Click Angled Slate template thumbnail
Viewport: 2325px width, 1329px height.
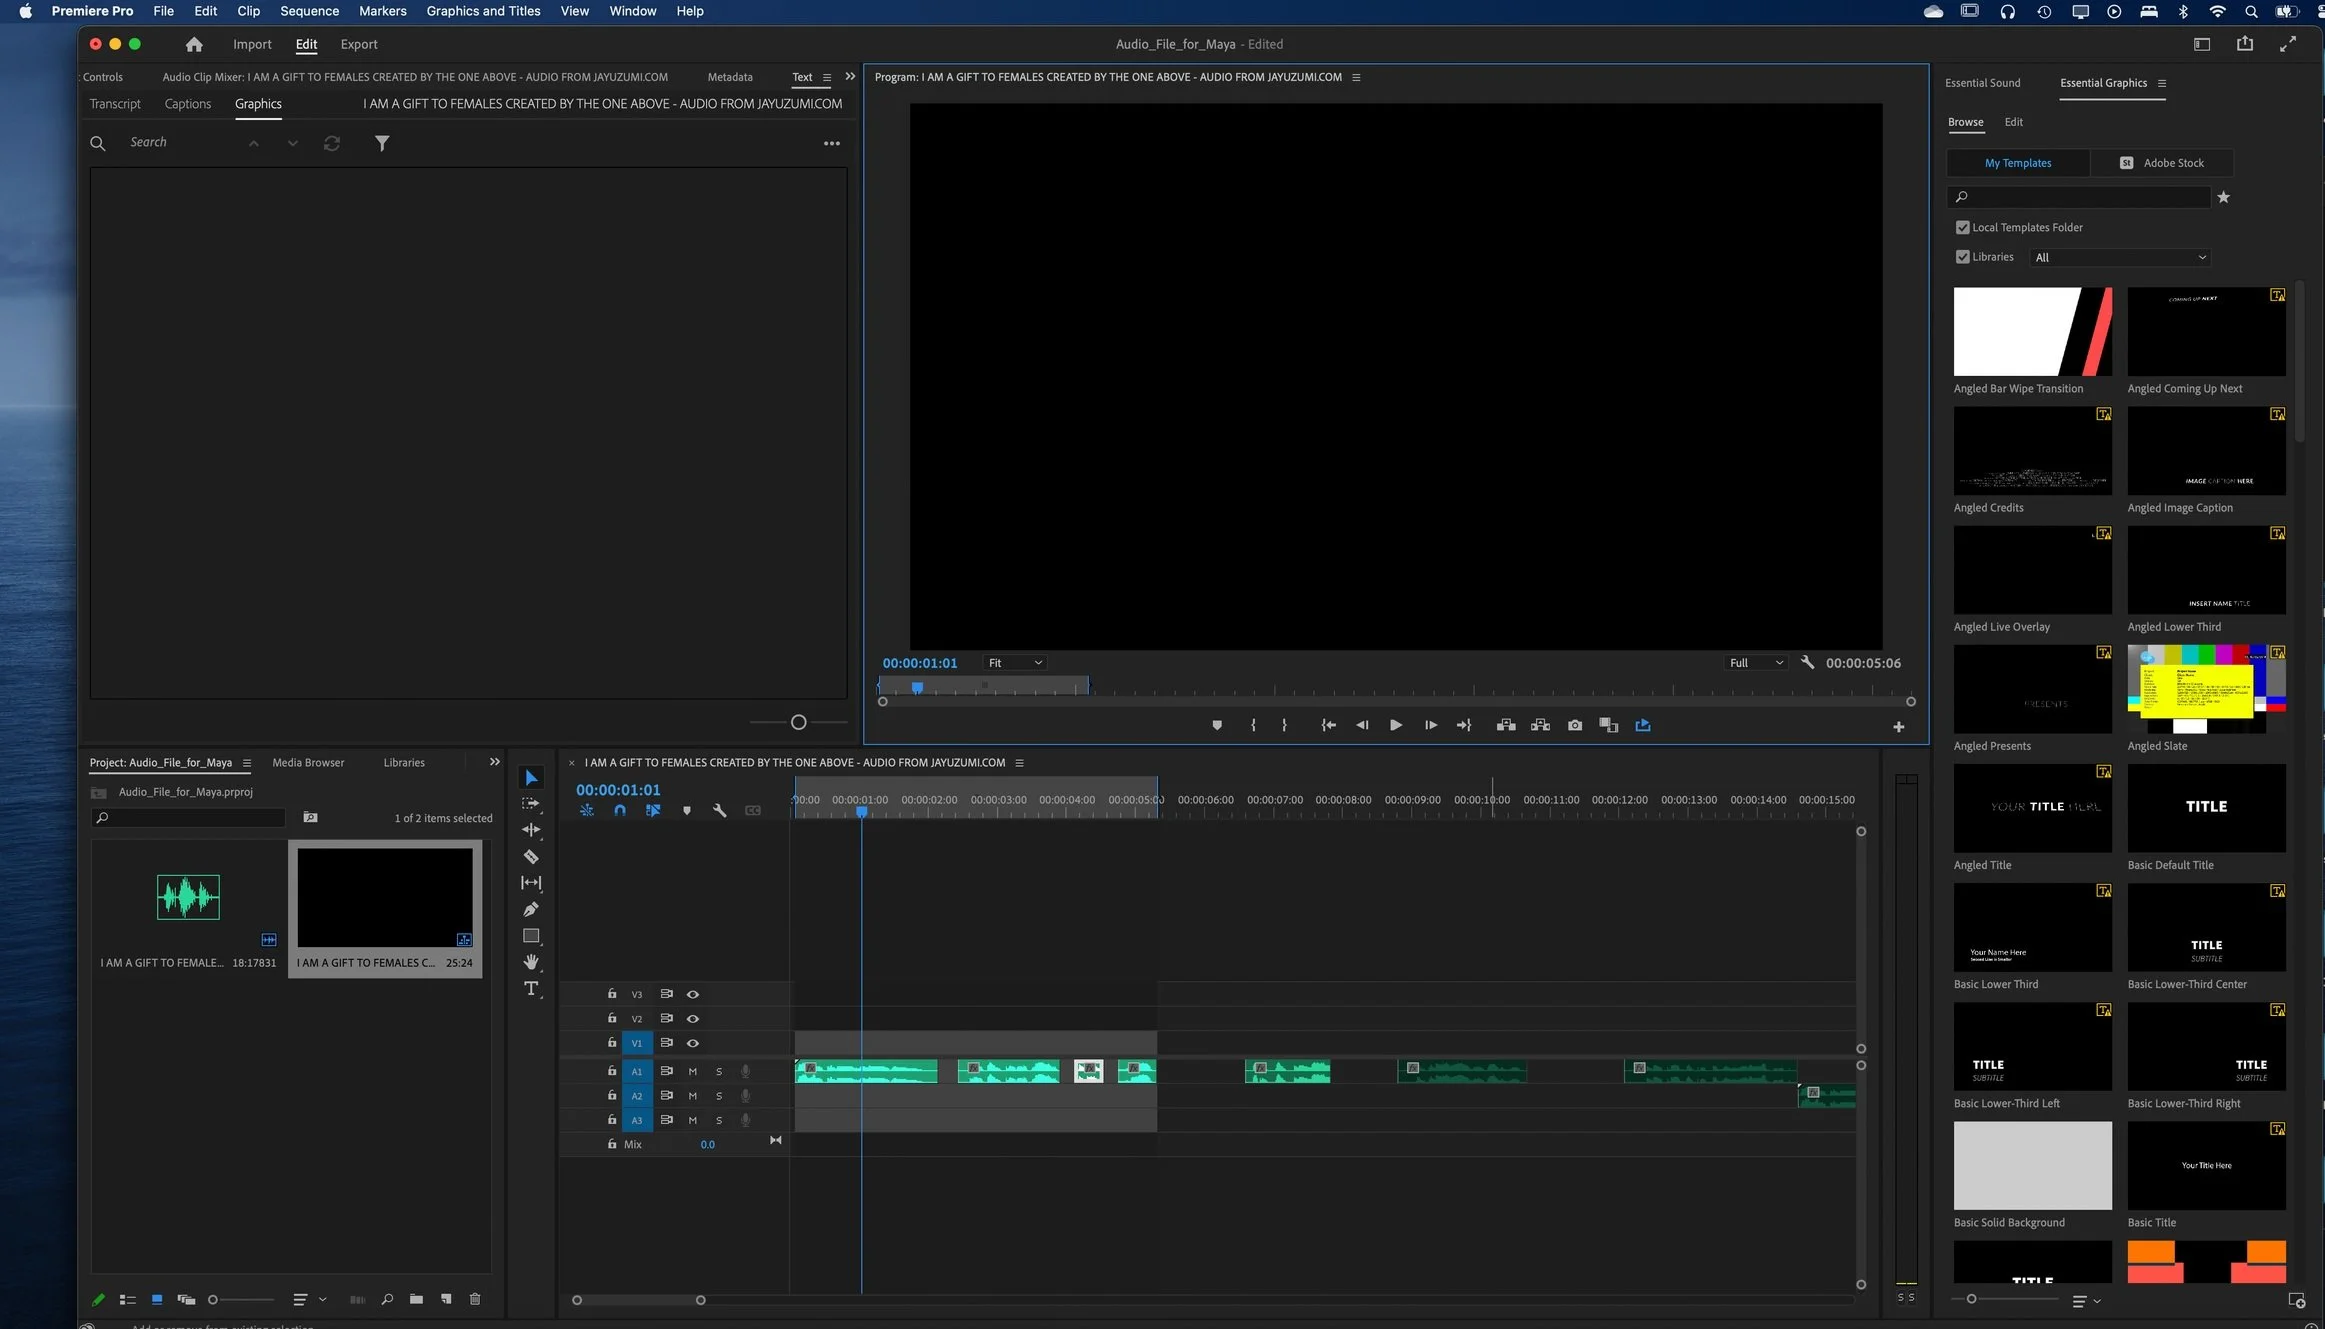(x=2206, y=689)
